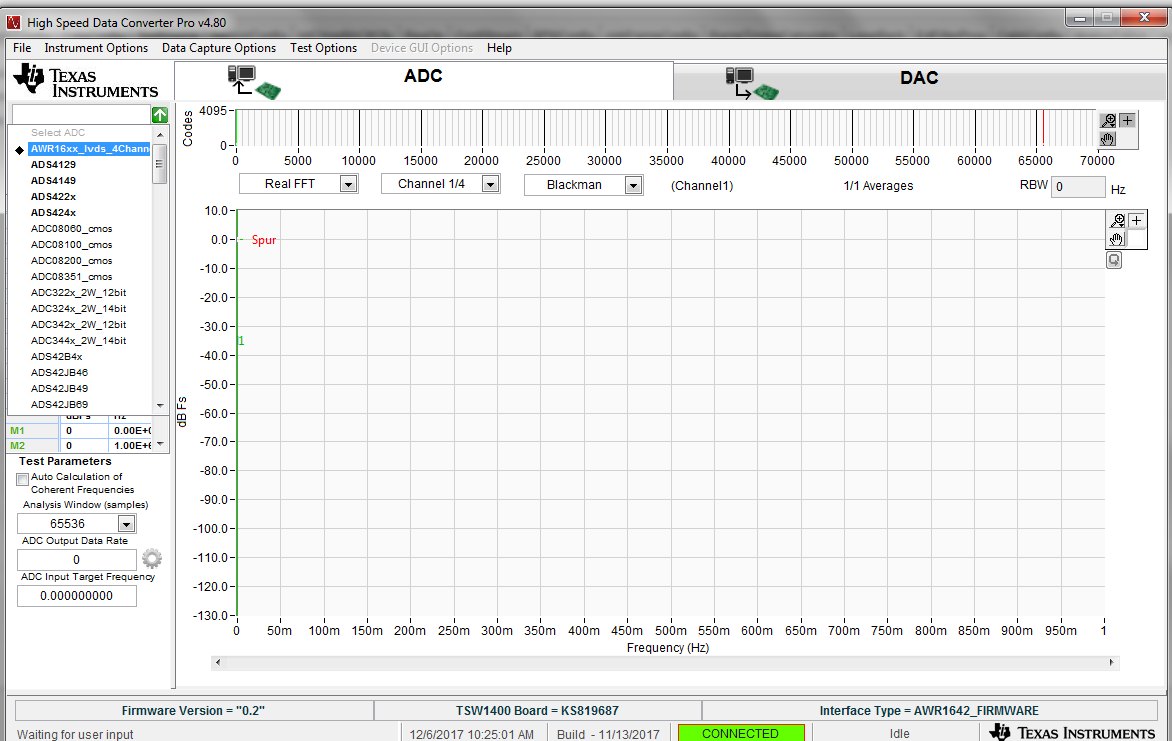Click the application icon in the title bar

pos(13,22)
